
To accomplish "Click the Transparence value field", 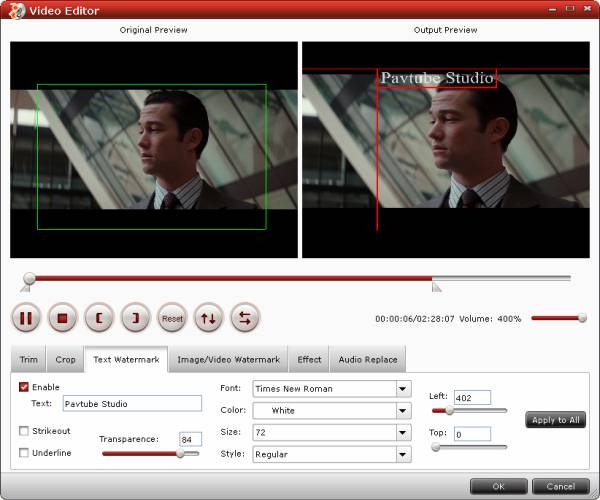I will point(190,439).
